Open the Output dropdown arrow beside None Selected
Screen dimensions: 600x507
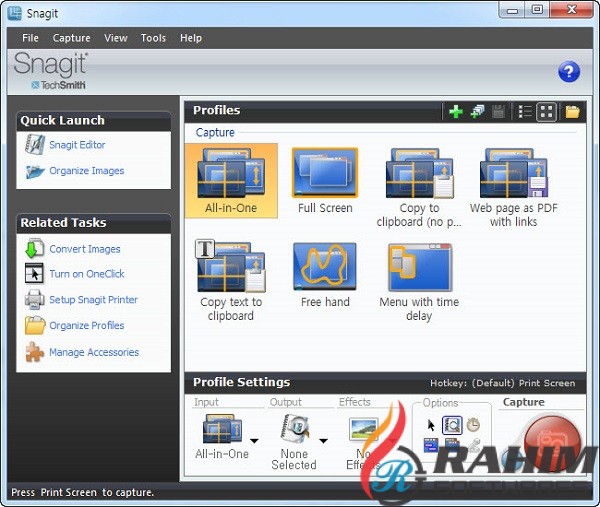[x=323, y=441]
